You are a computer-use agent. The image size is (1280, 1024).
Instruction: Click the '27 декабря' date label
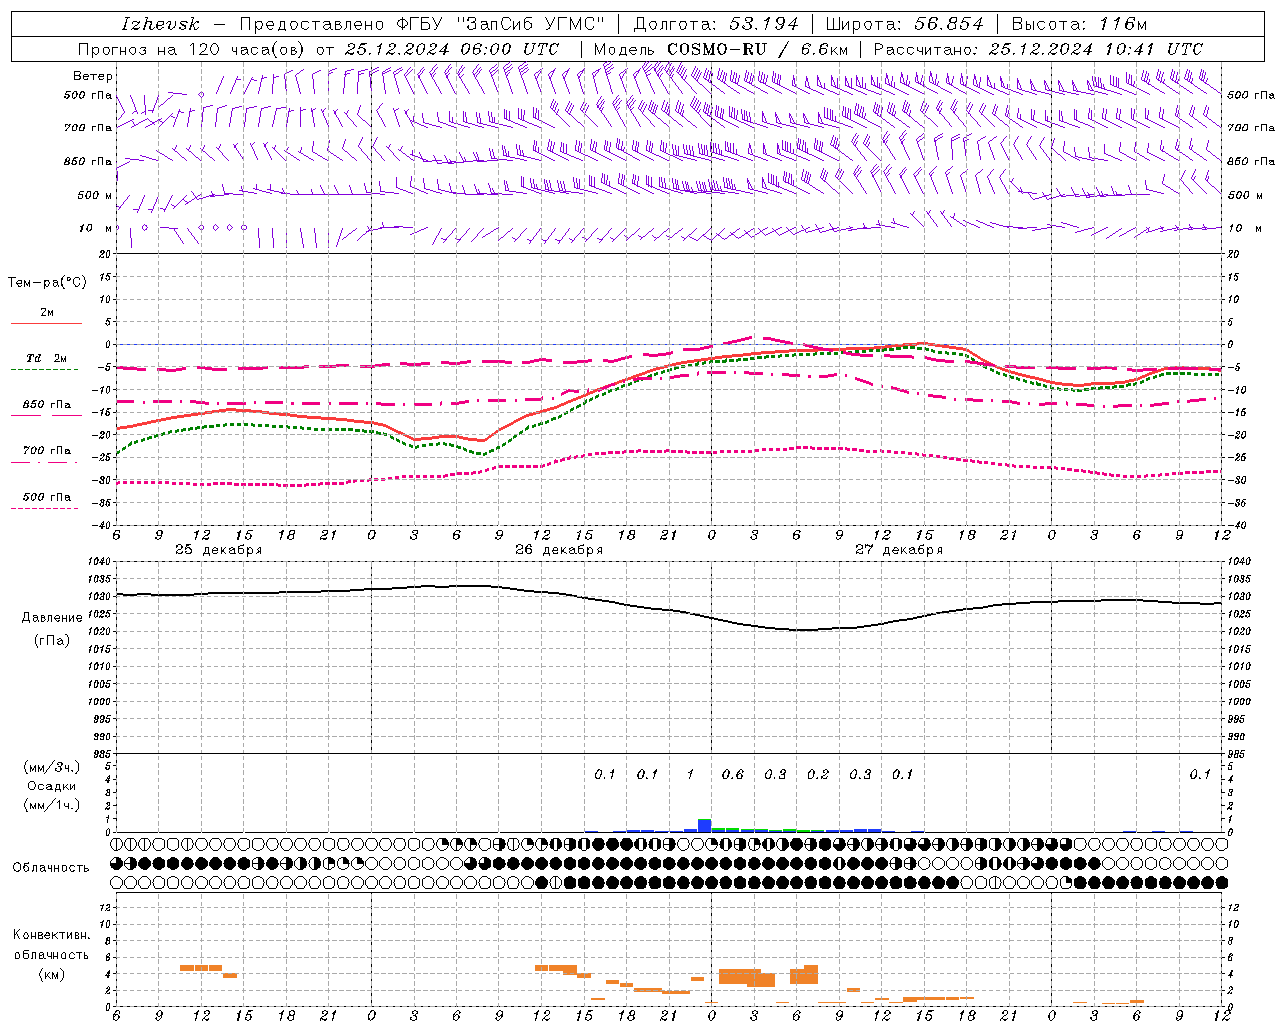point(899,550)
